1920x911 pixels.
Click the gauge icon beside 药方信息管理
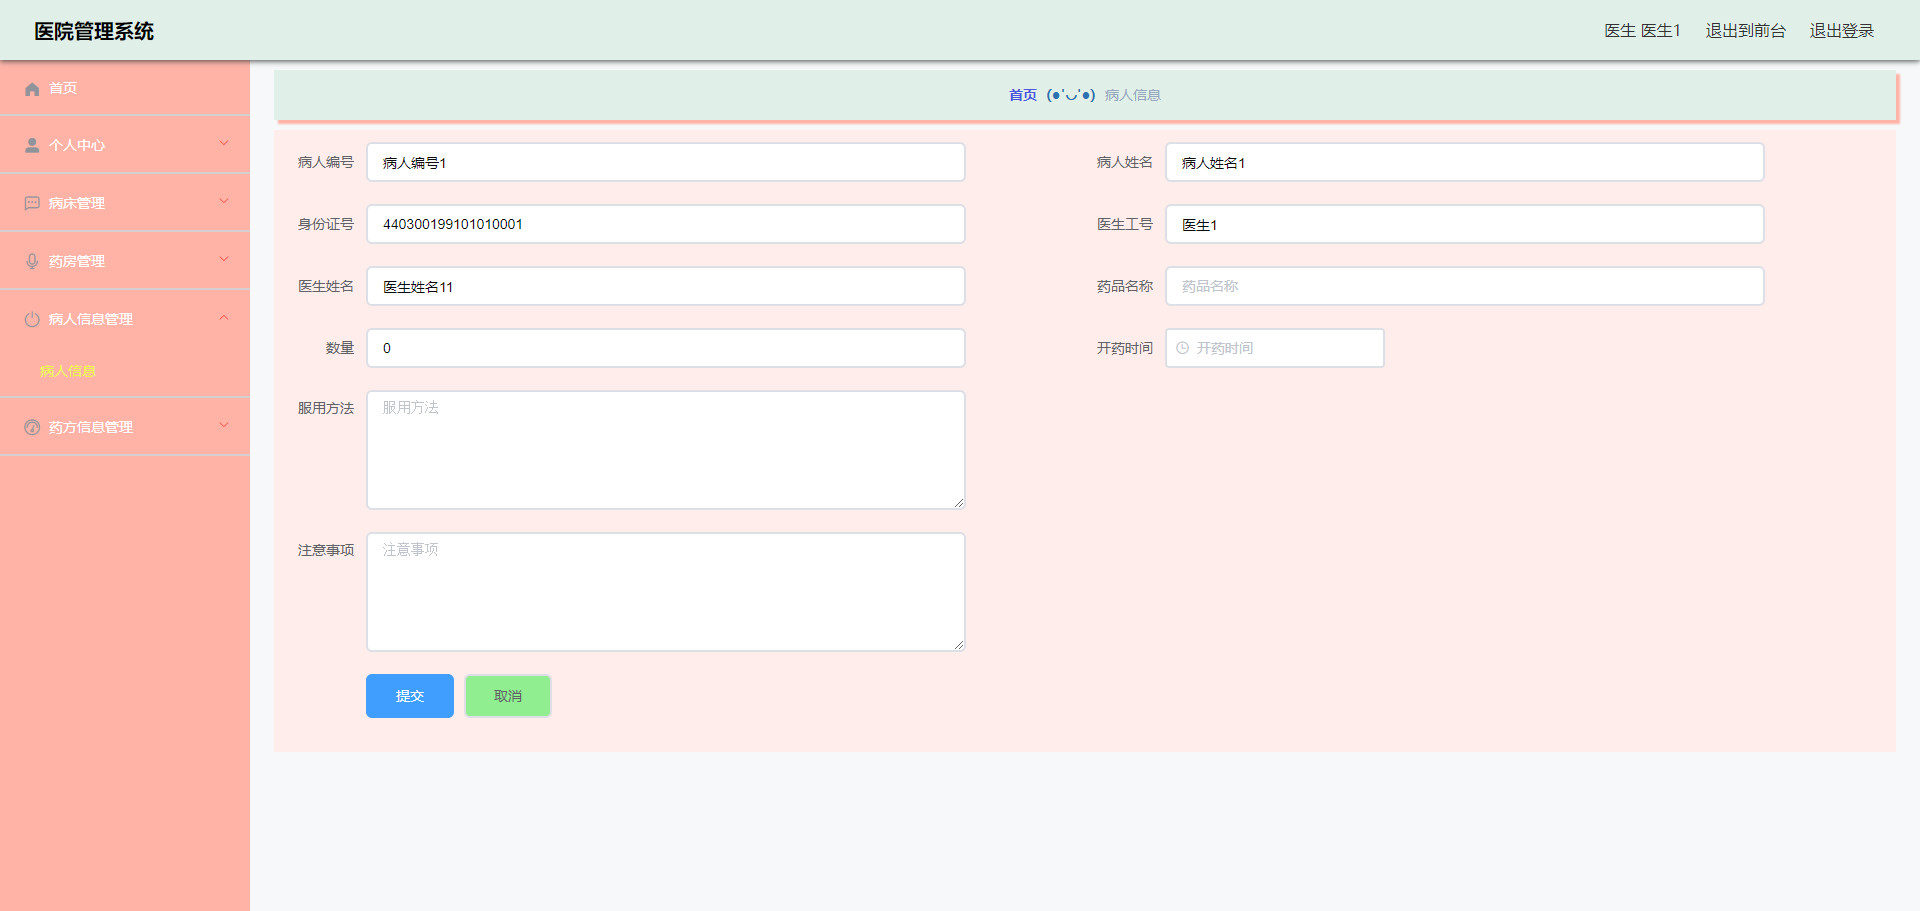point(32,428)
